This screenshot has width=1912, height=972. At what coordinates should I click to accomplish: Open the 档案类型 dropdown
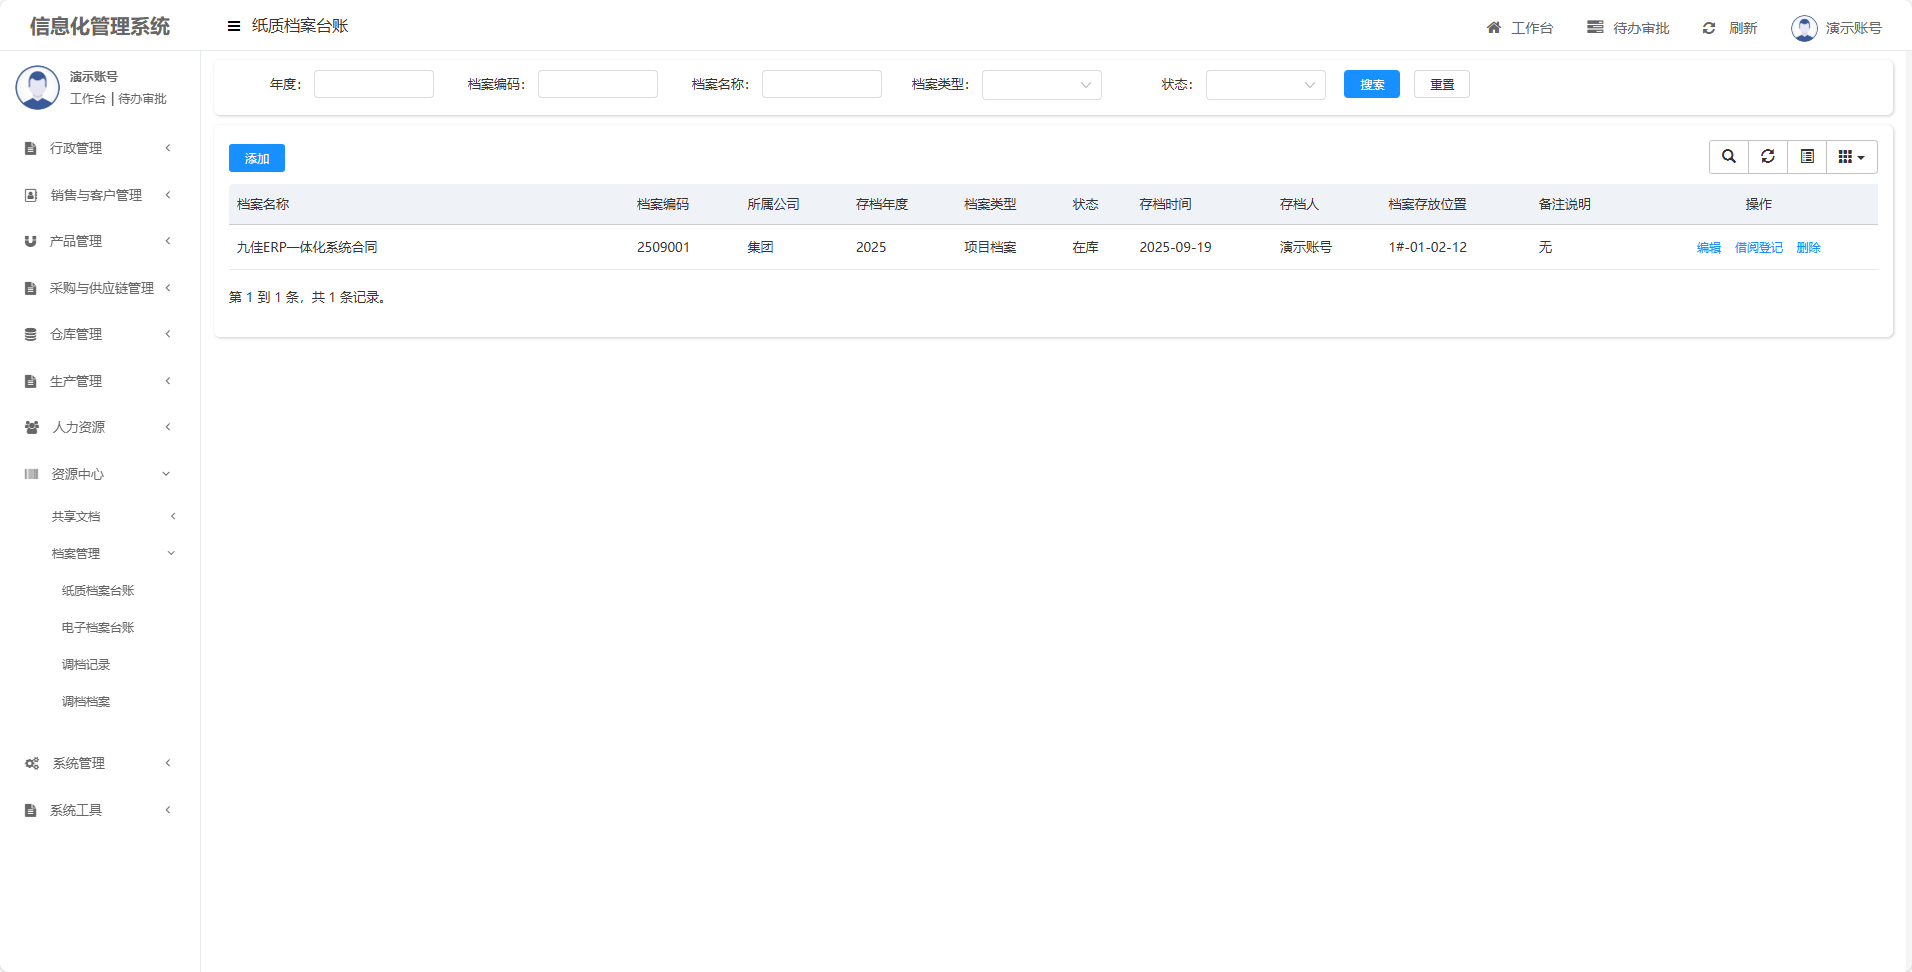tap(1041, 85)
